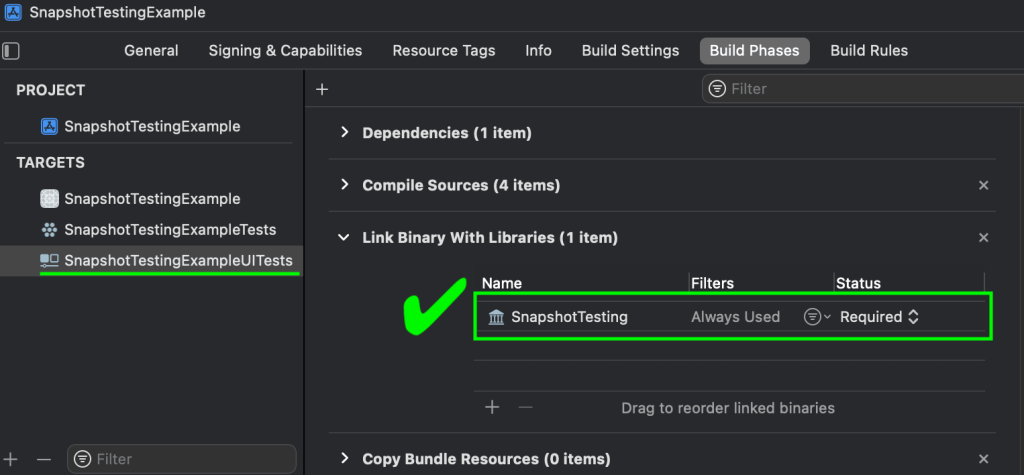Click Link Binary With Libraries heading

490,238
